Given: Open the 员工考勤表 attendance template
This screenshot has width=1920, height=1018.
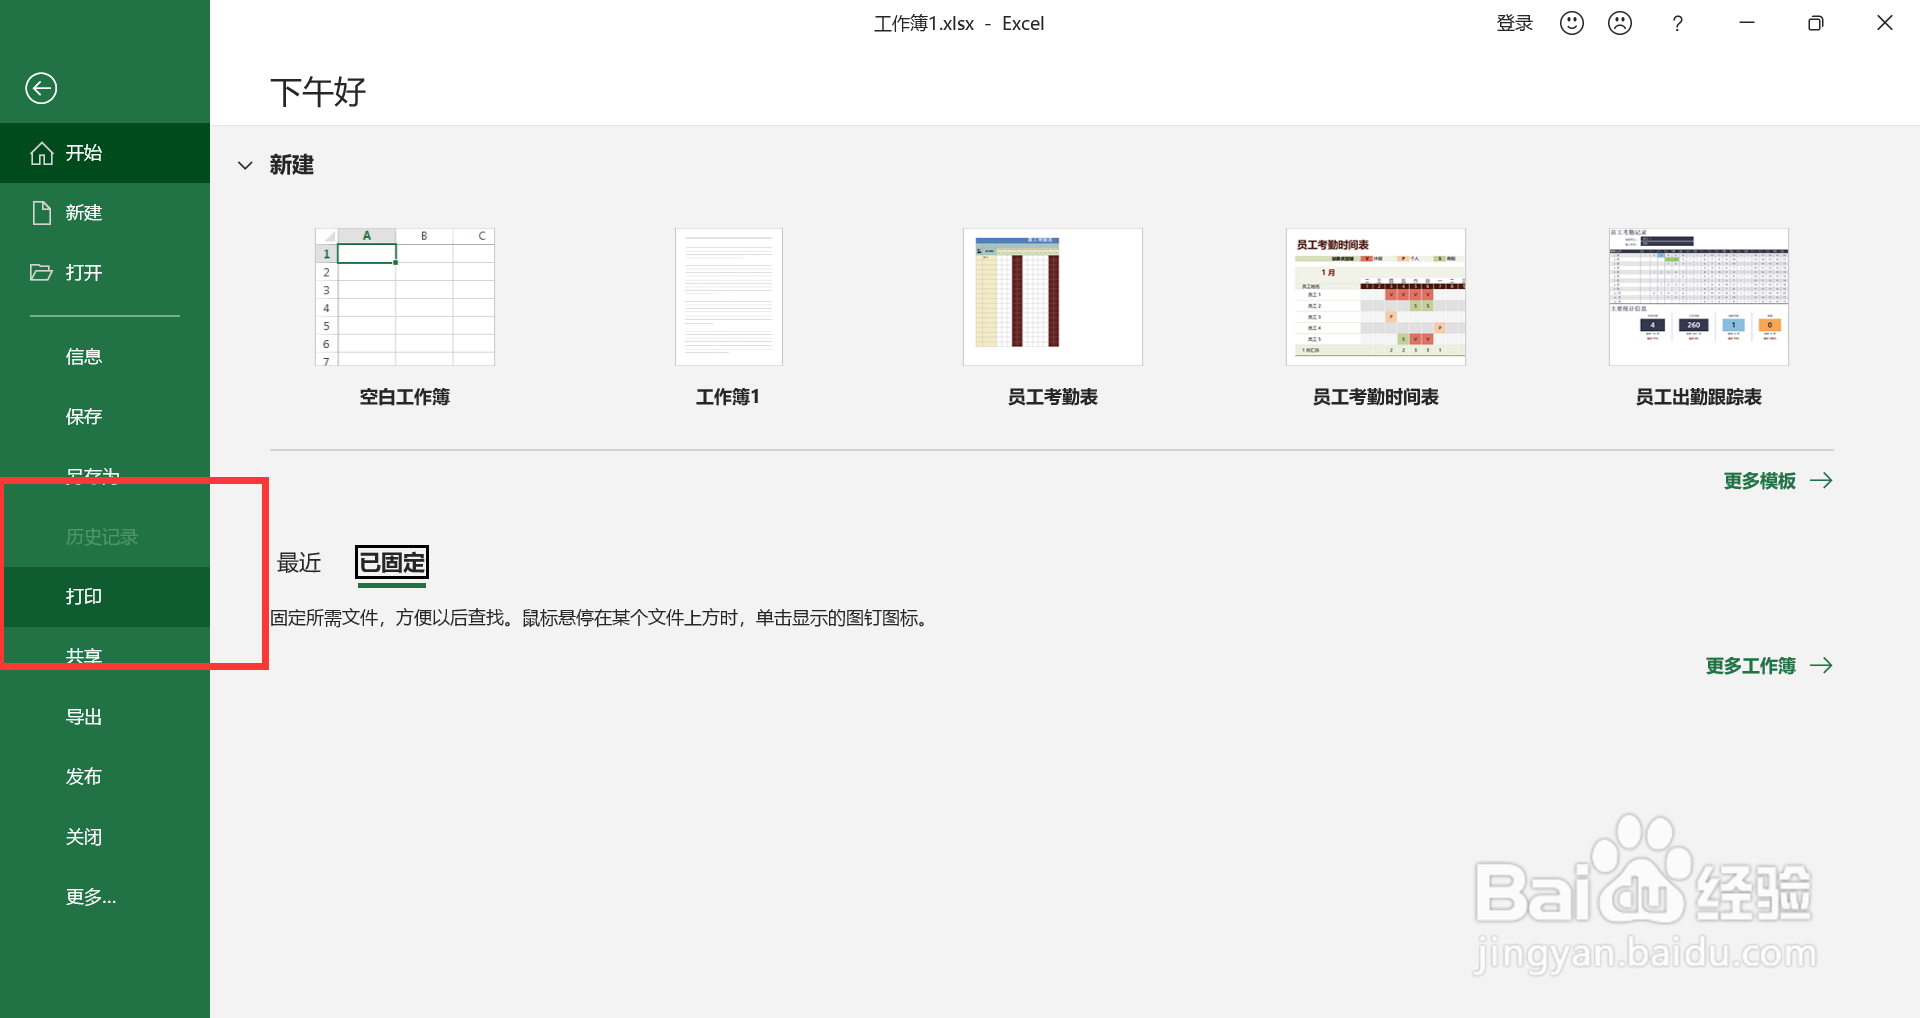Looking at the screenshot, I should [1051, 296].
